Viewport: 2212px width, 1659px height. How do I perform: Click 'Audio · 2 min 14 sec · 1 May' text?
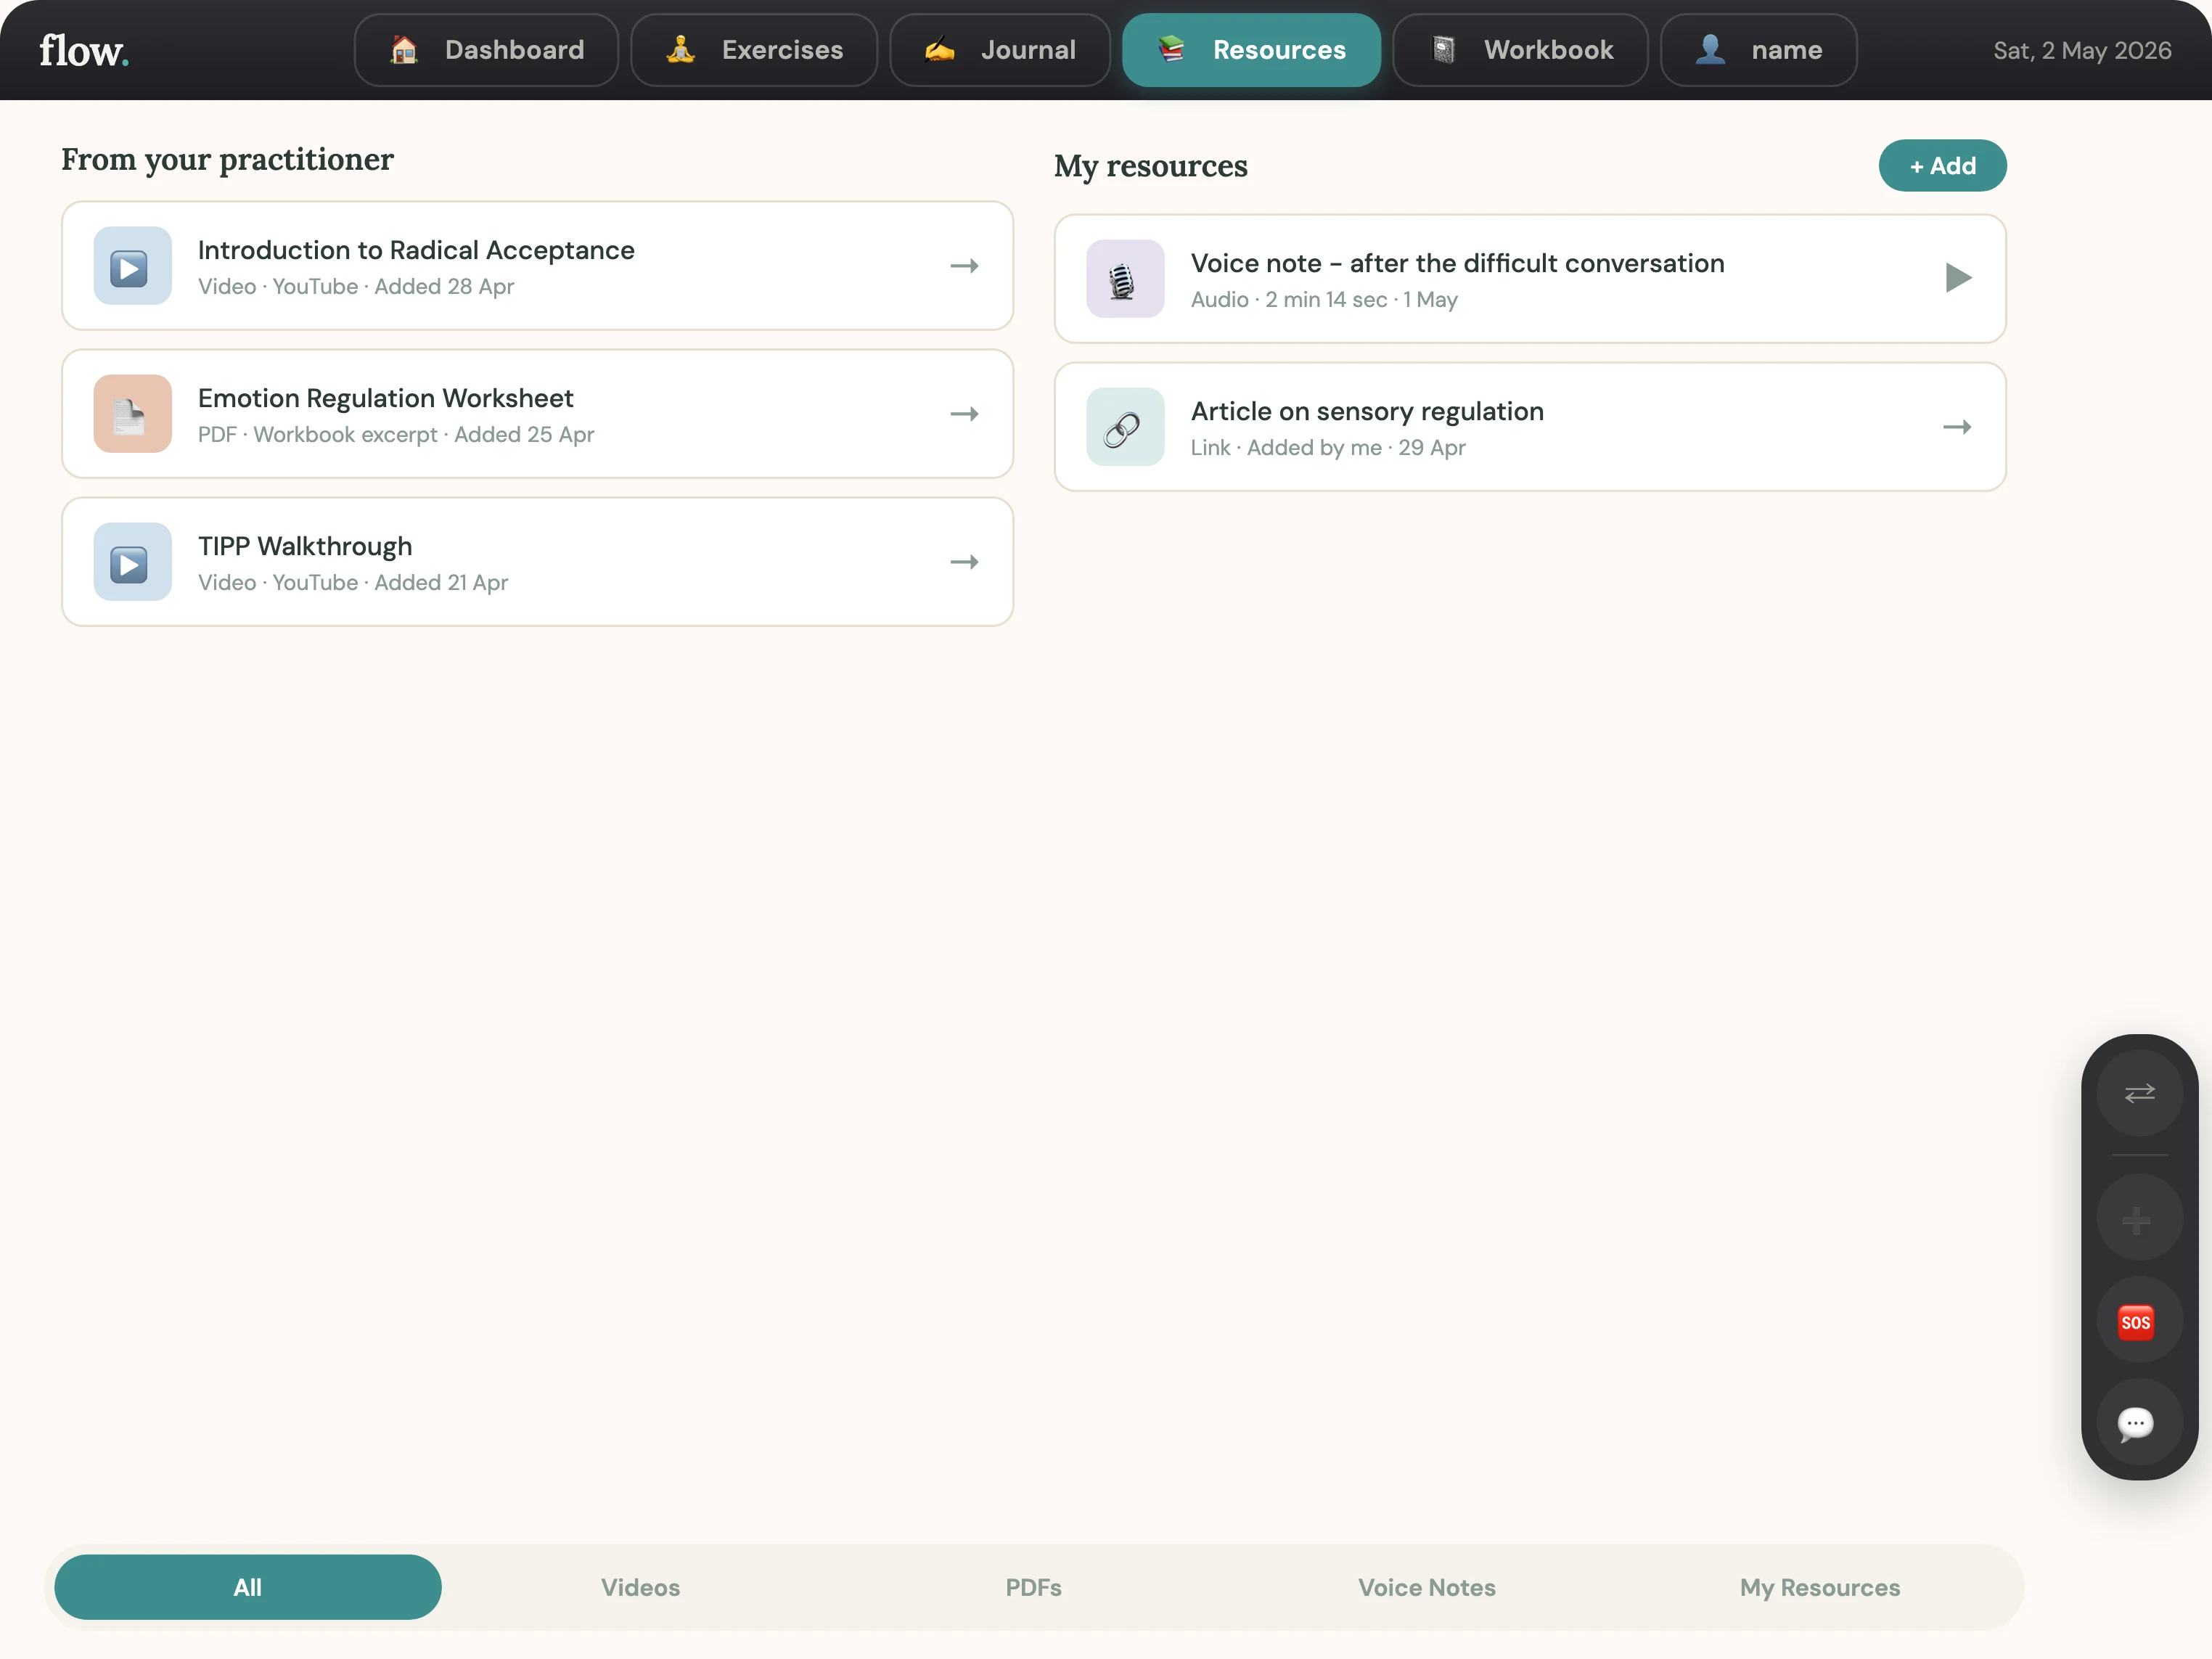click(x=1324, y=300)
